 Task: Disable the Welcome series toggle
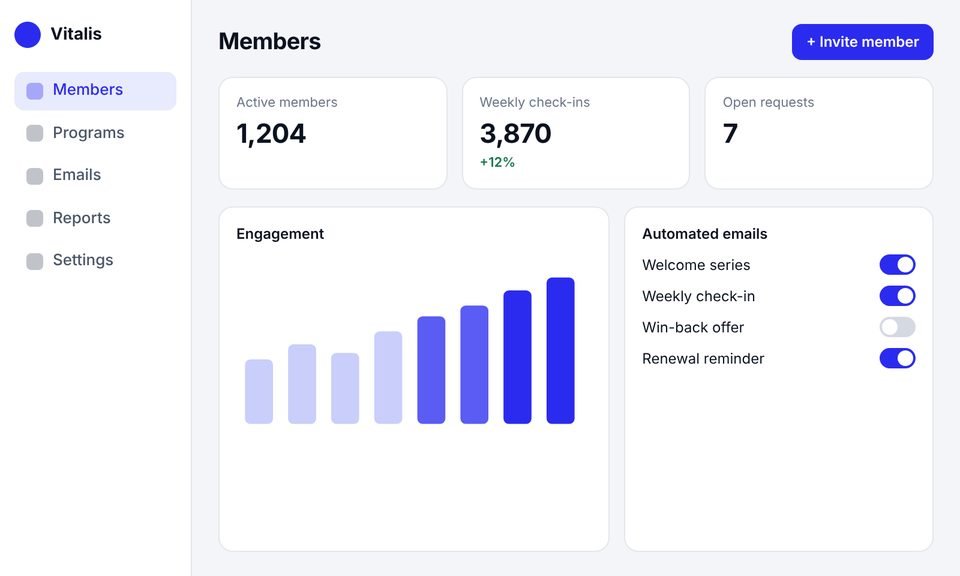[897, 265]
